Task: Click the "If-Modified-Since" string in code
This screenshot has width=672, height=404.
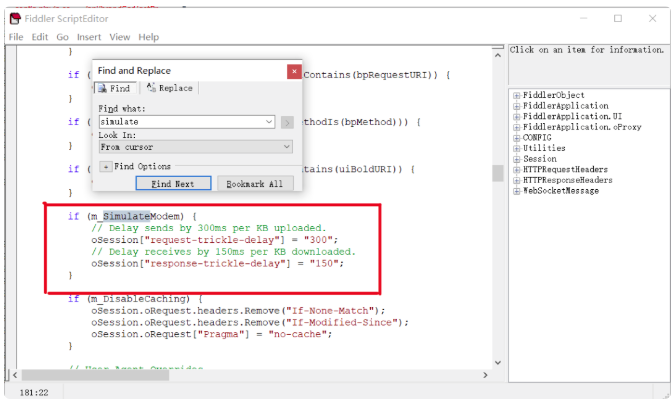Action: [345, 323]
